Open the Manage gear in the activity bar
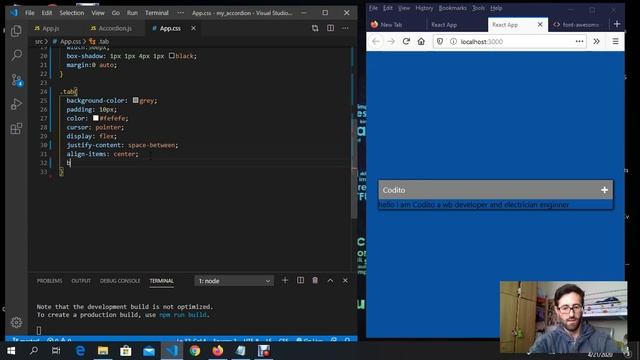This screenshot has height=360, width=640. click(16, 322)
